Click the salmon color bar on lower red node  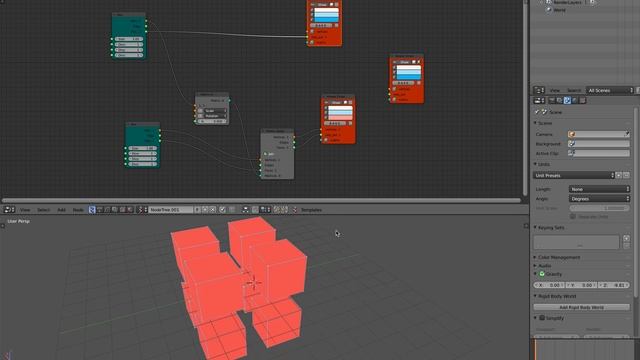pos(340,118)
